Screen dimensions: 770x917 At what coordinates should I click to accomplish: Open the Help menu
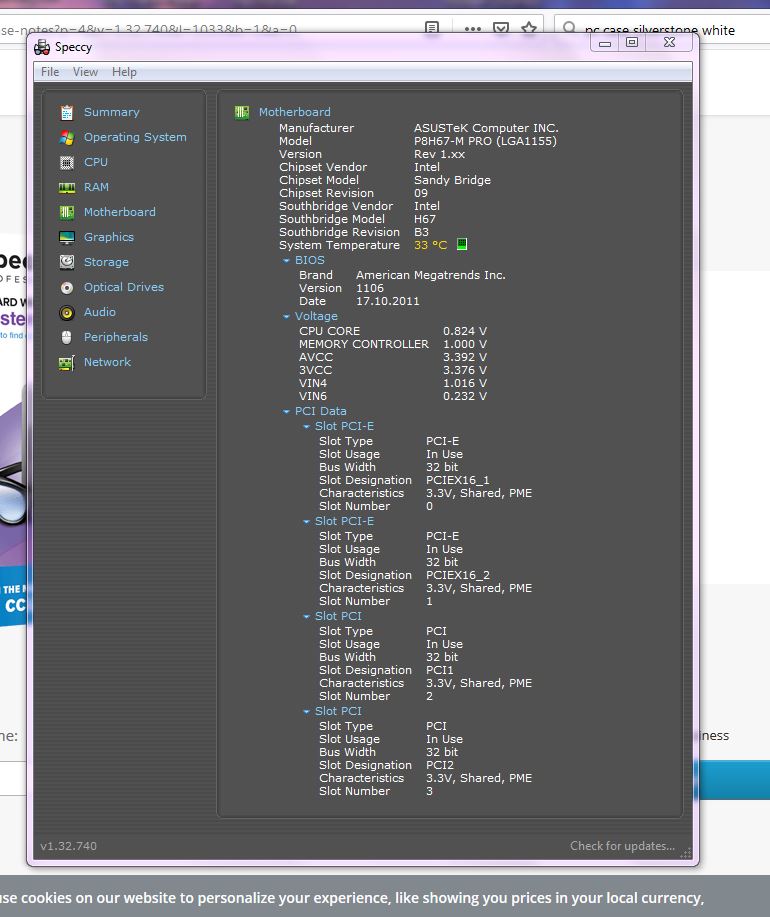(124, 72)
